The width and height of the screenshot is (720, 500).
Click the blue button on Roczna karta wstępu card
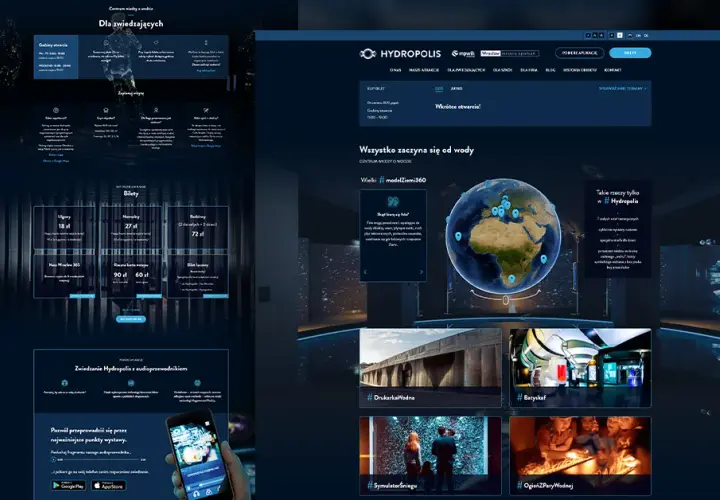(x=149, y=296)
